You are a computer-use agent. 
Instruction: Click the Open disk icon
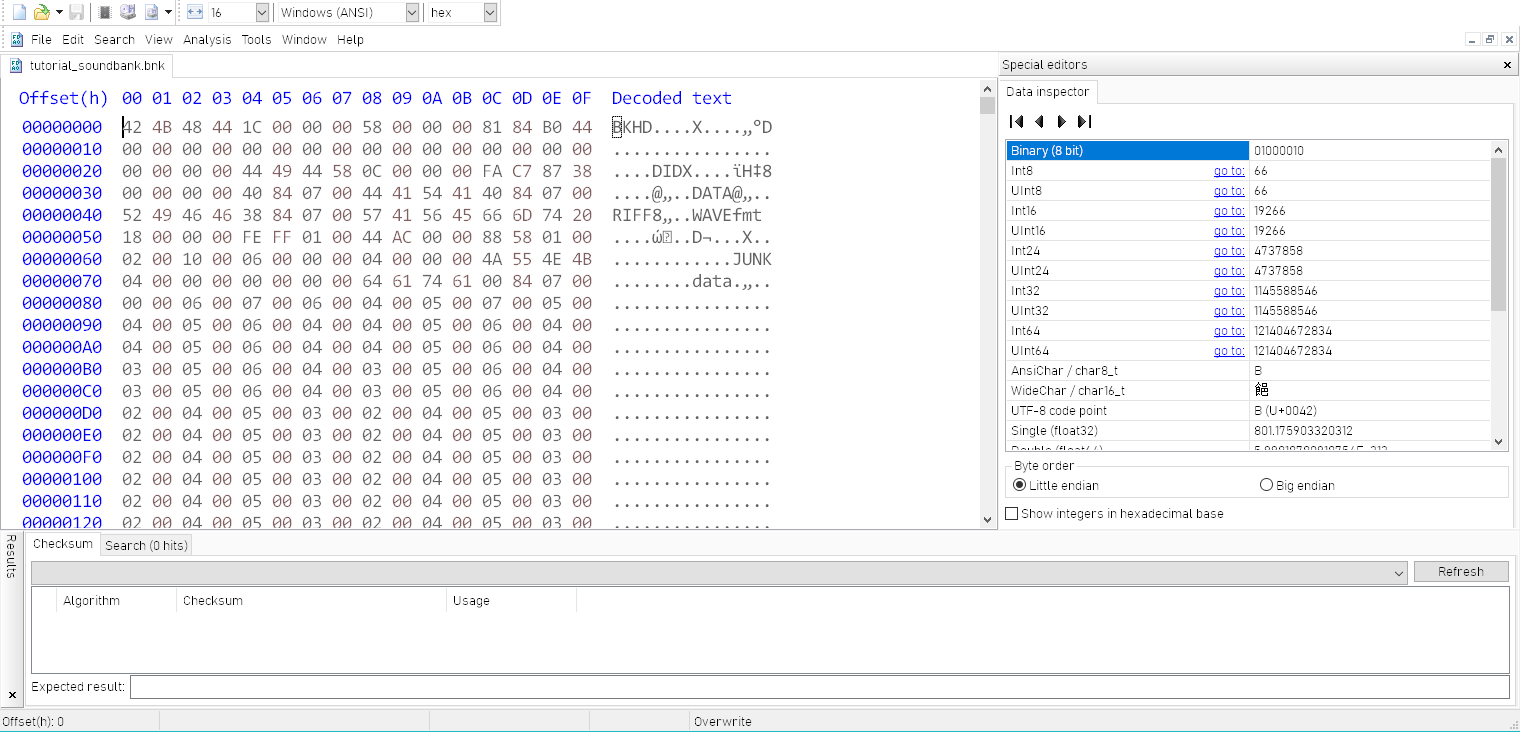click(x=128, y=12)
